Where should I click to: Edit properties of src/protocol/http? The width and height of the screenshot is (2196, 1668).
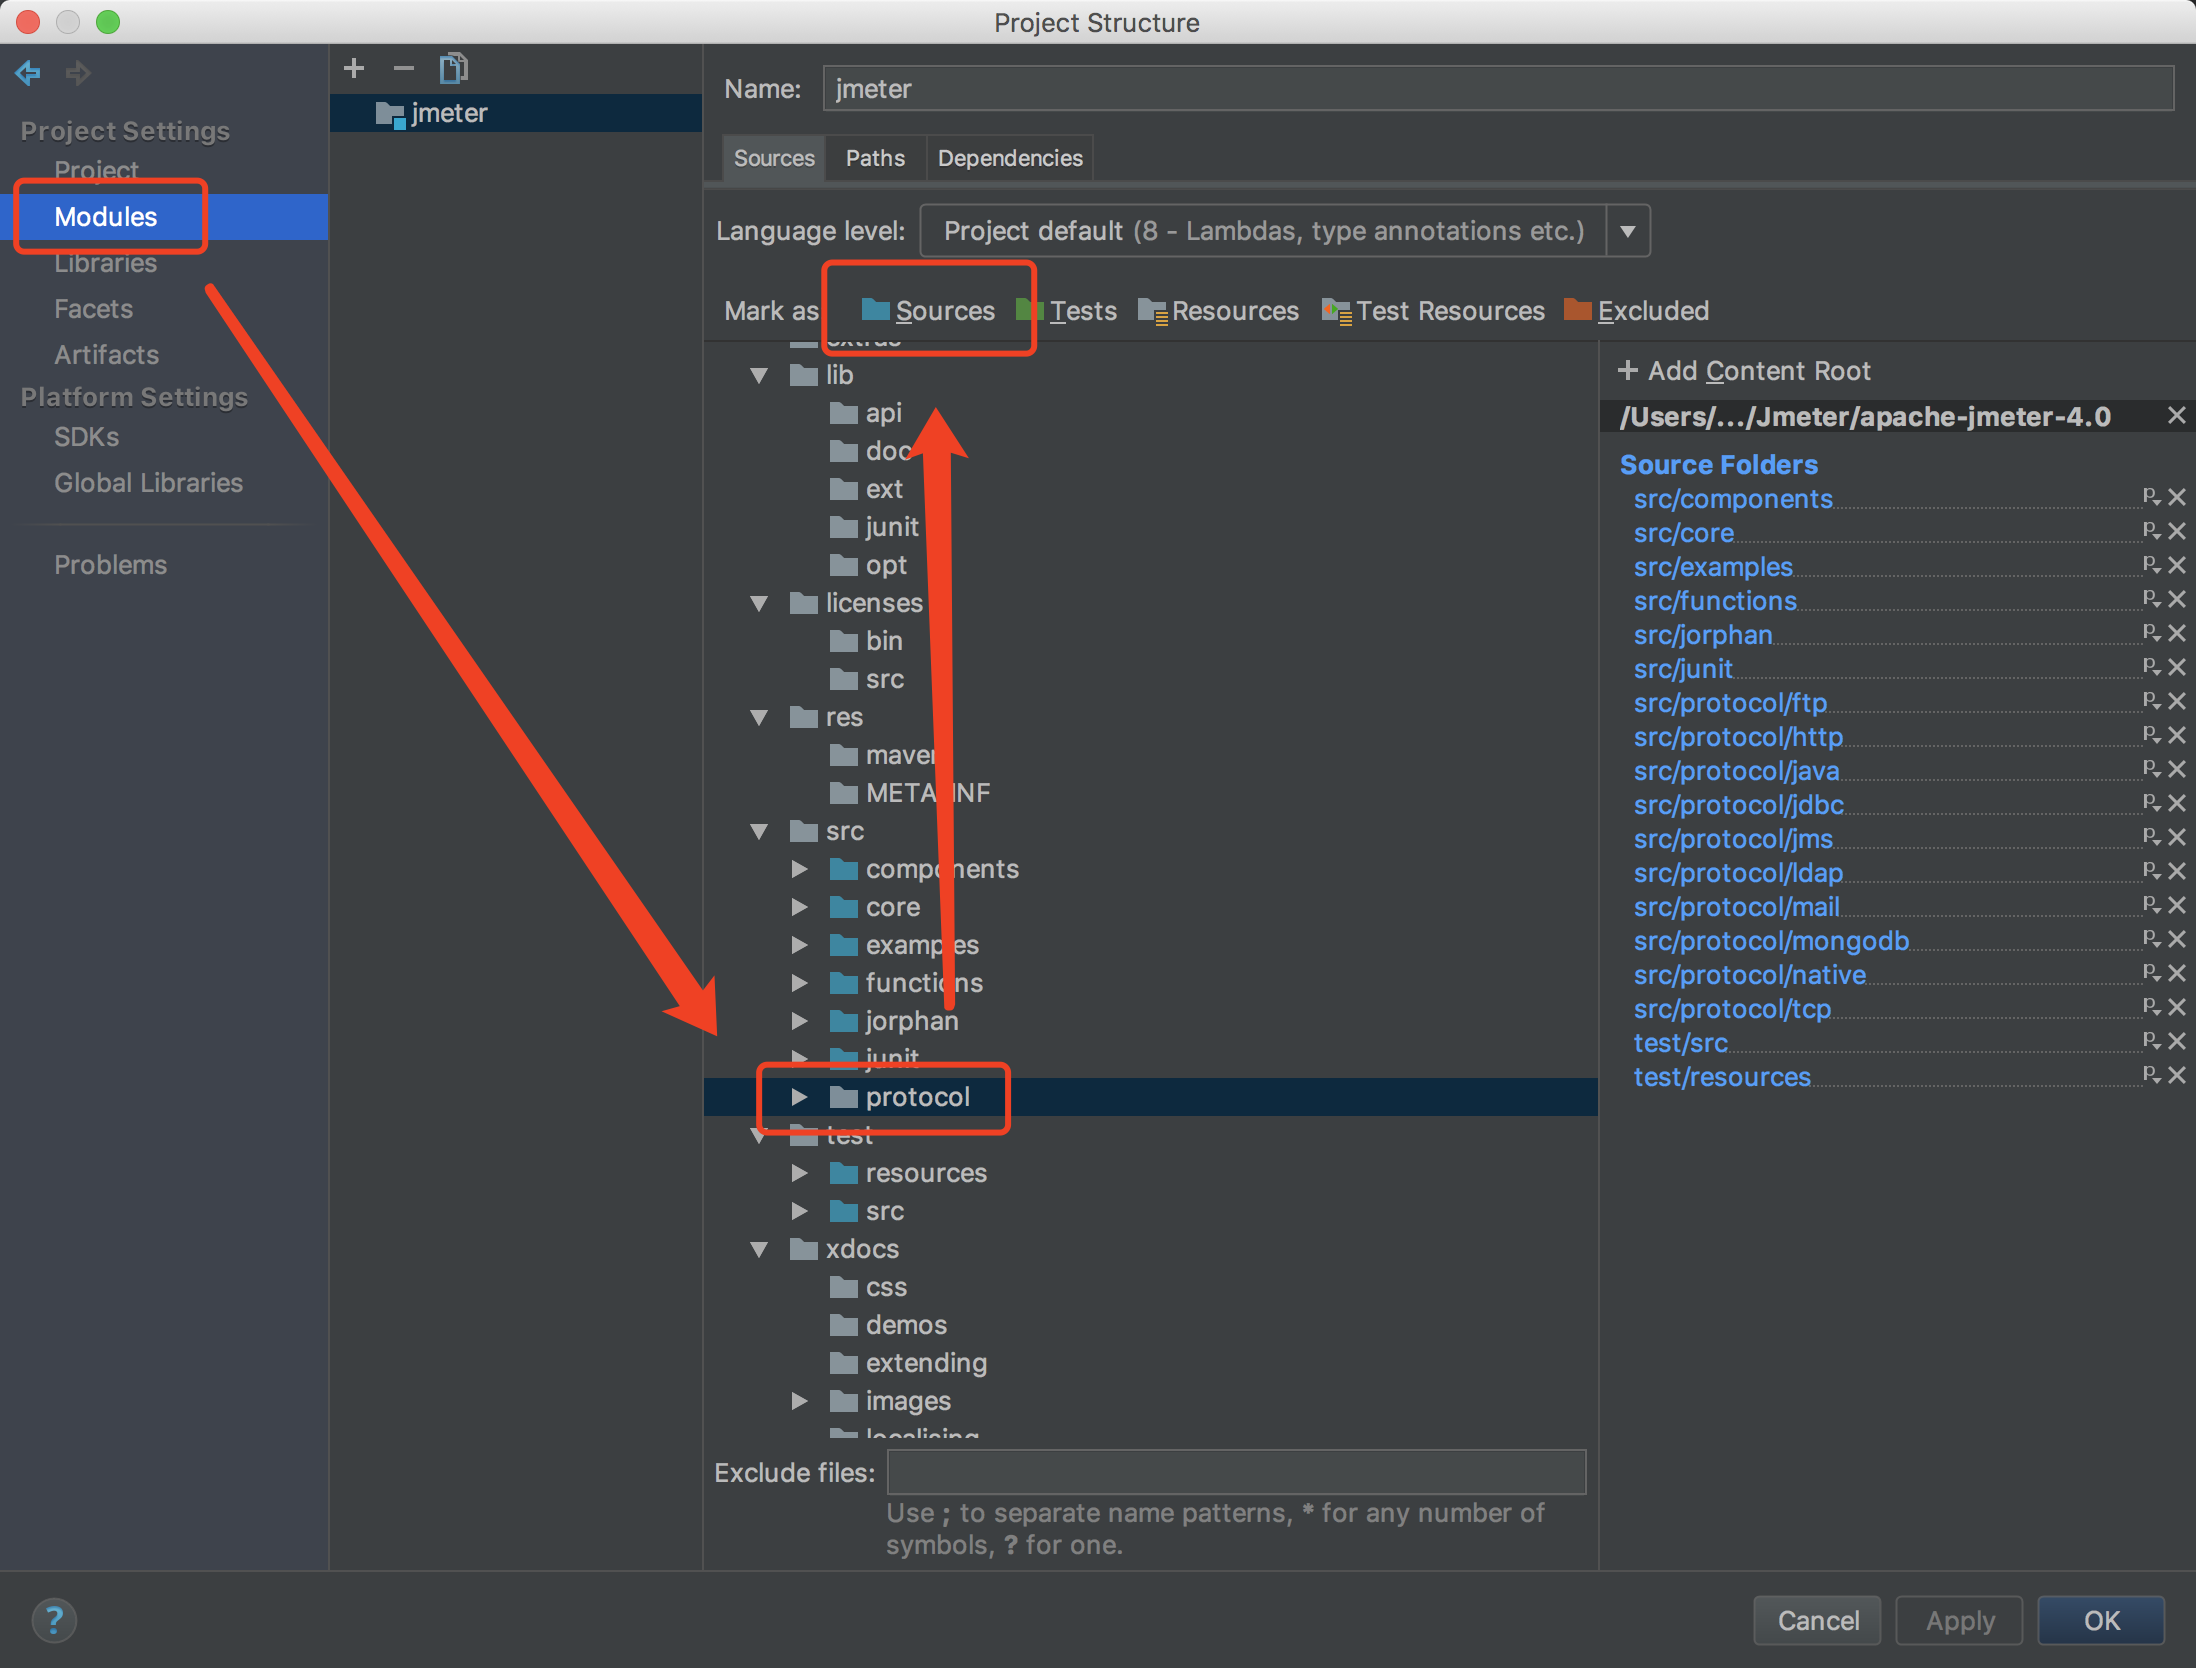(x=2152, y=735)
